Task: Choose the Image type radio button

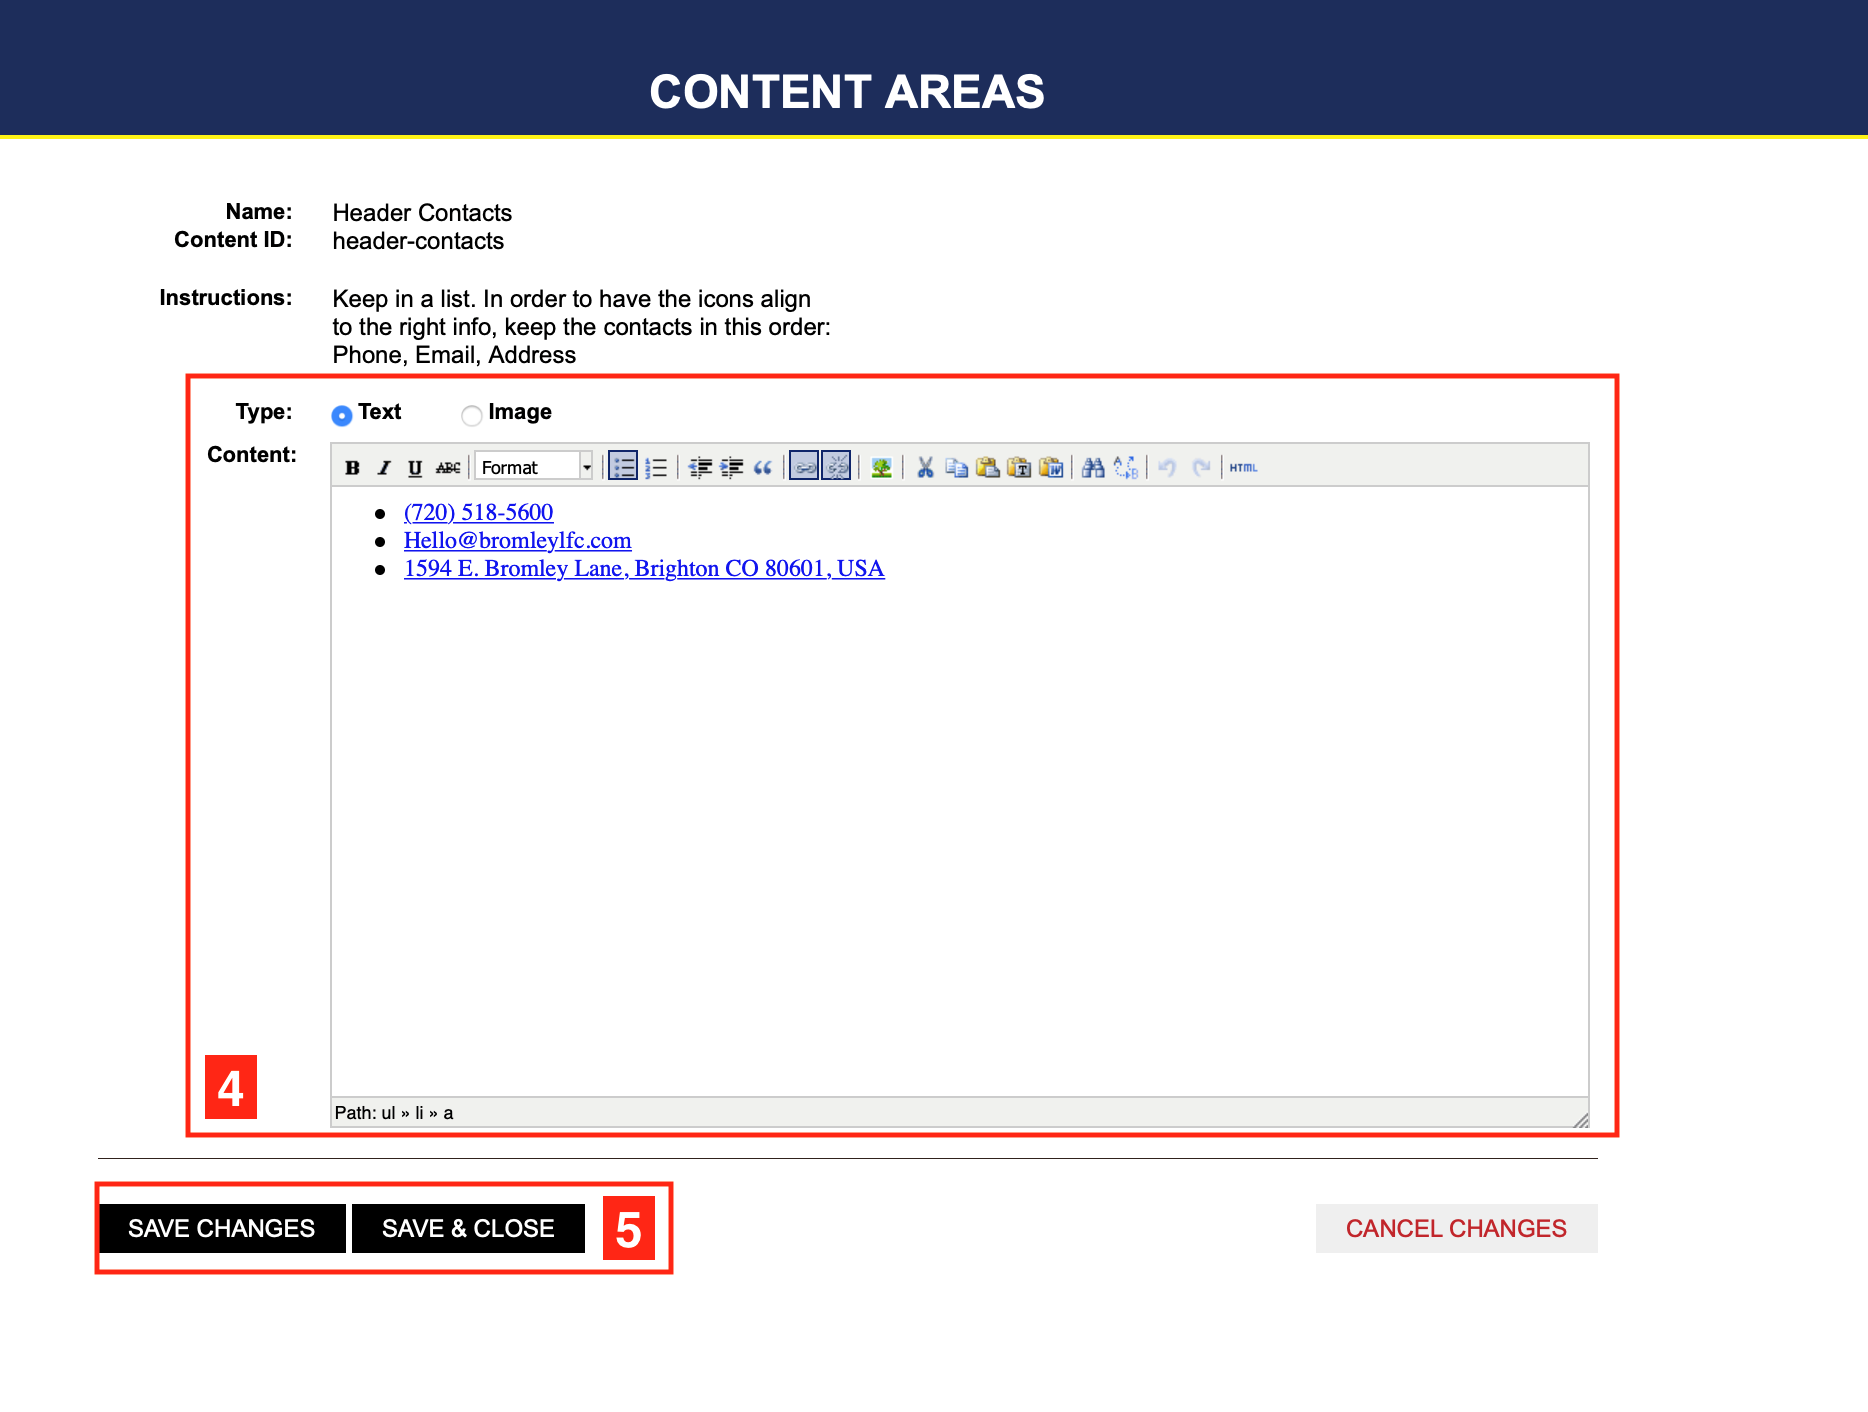Action: click(x=471, y=415)
